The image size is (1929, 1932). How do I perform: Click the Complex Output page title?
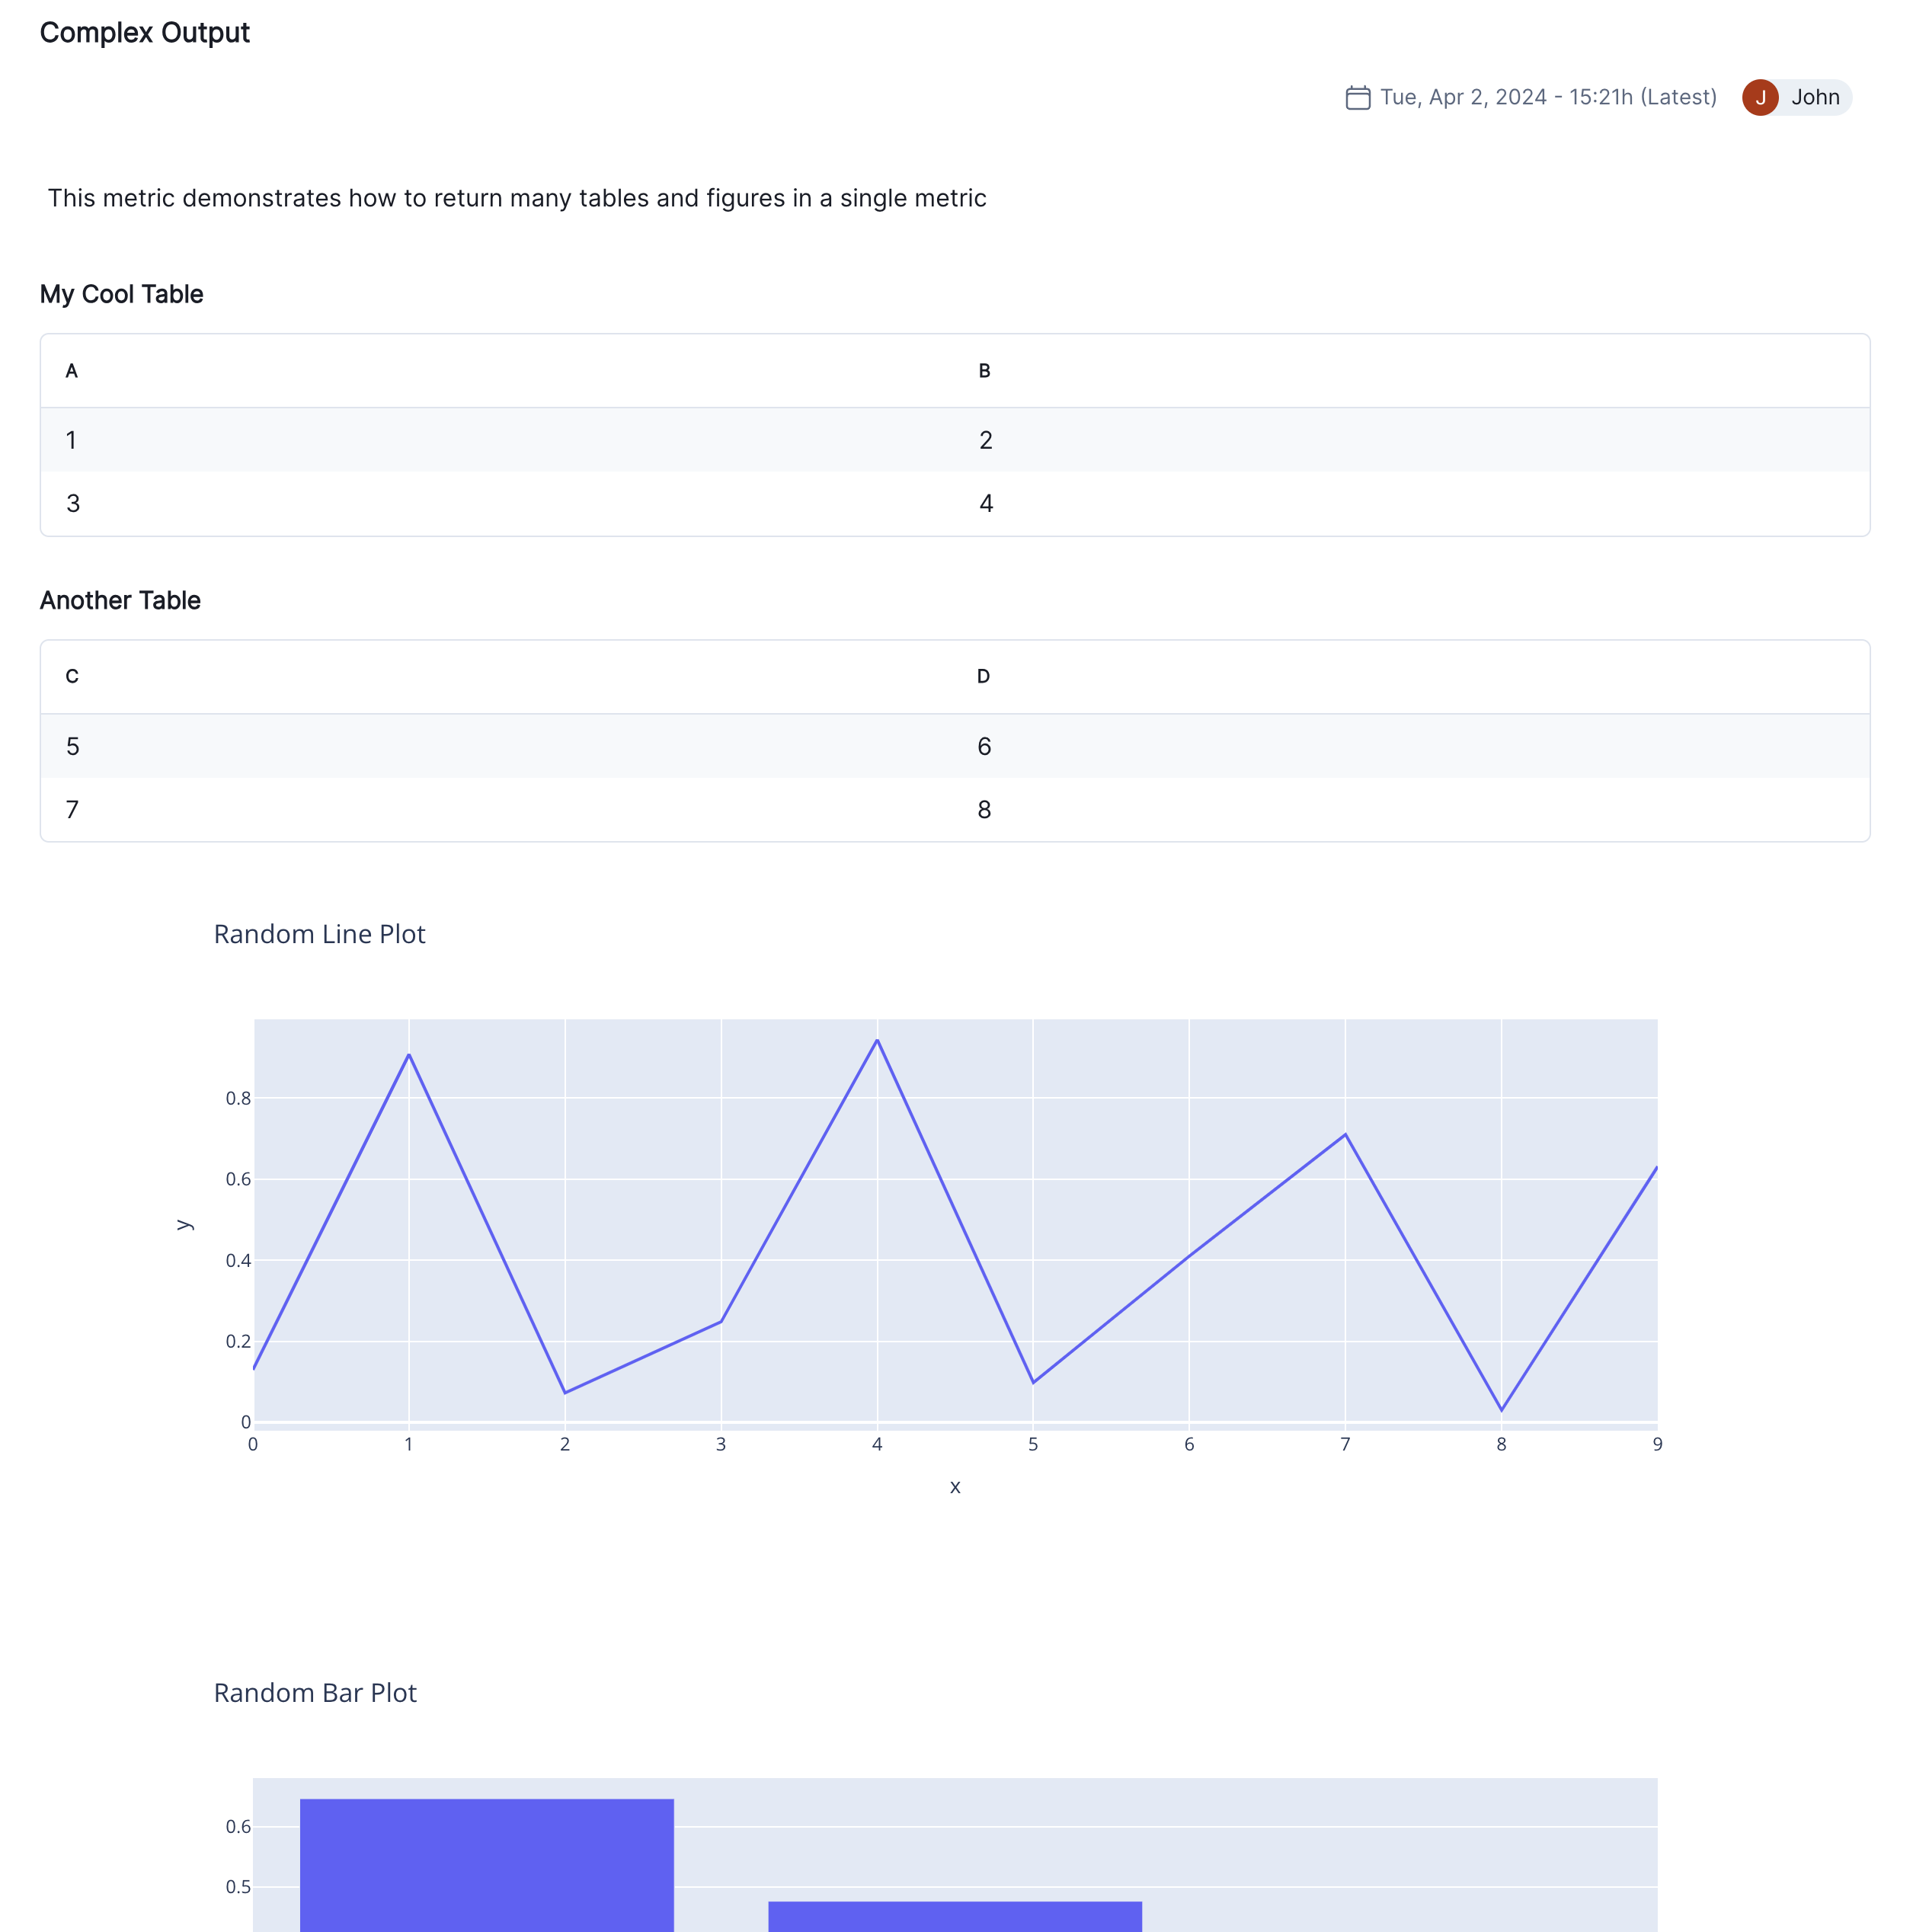click(x=145, y=32)
